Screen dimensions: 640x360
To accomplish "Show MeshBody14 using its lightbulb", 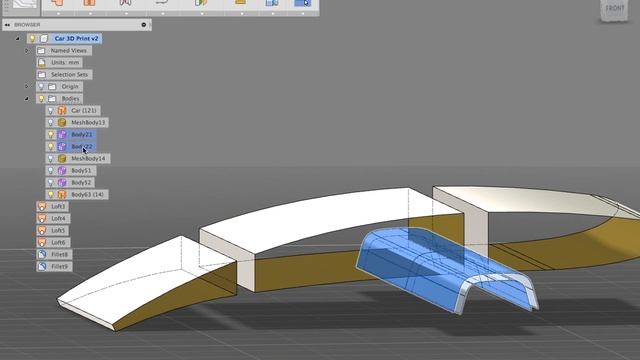I will 51,158.
